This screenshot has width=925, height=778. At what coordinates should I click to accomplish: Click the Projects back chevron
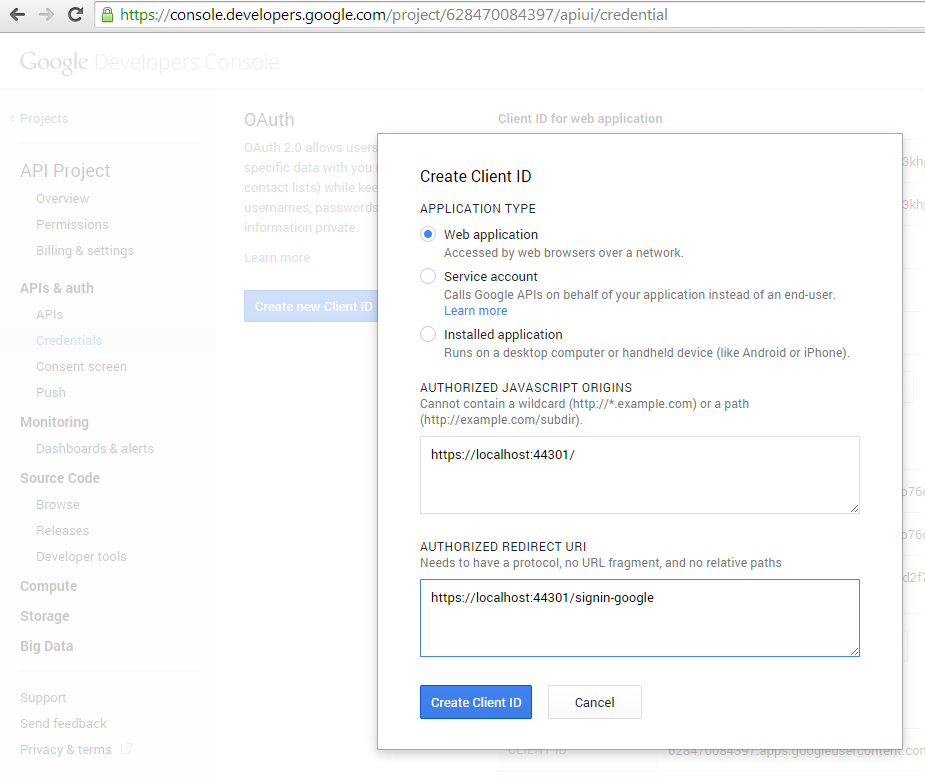coord(12,119)
